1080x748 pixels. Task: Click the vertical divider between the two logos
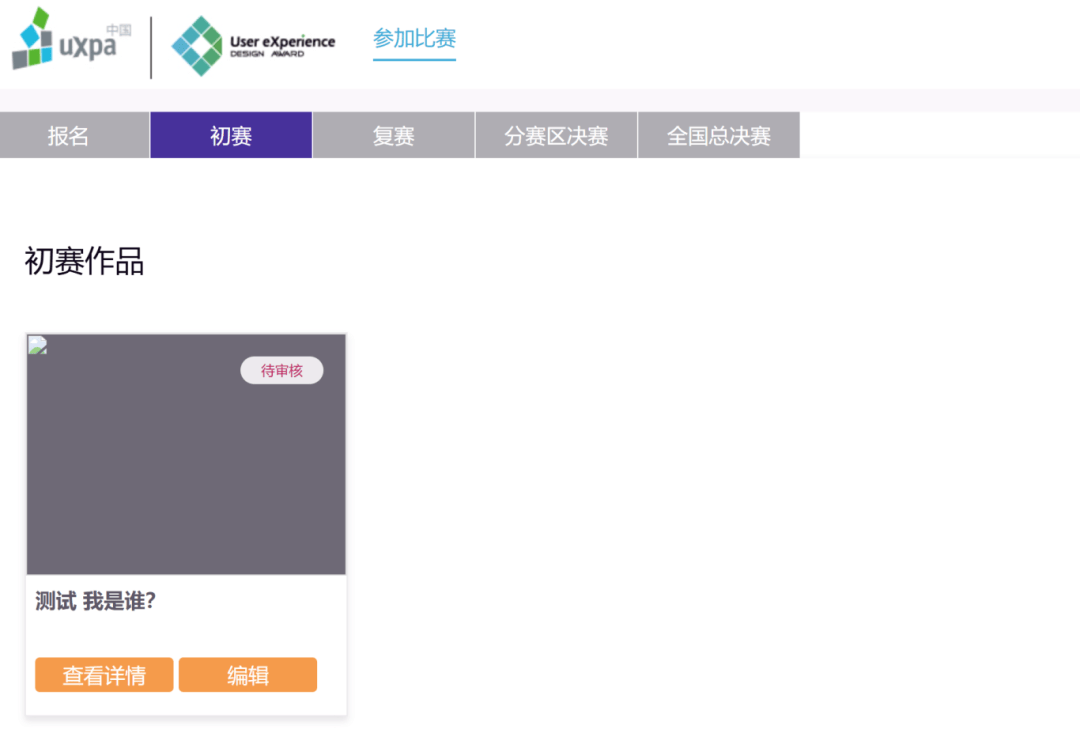[151, 47]
